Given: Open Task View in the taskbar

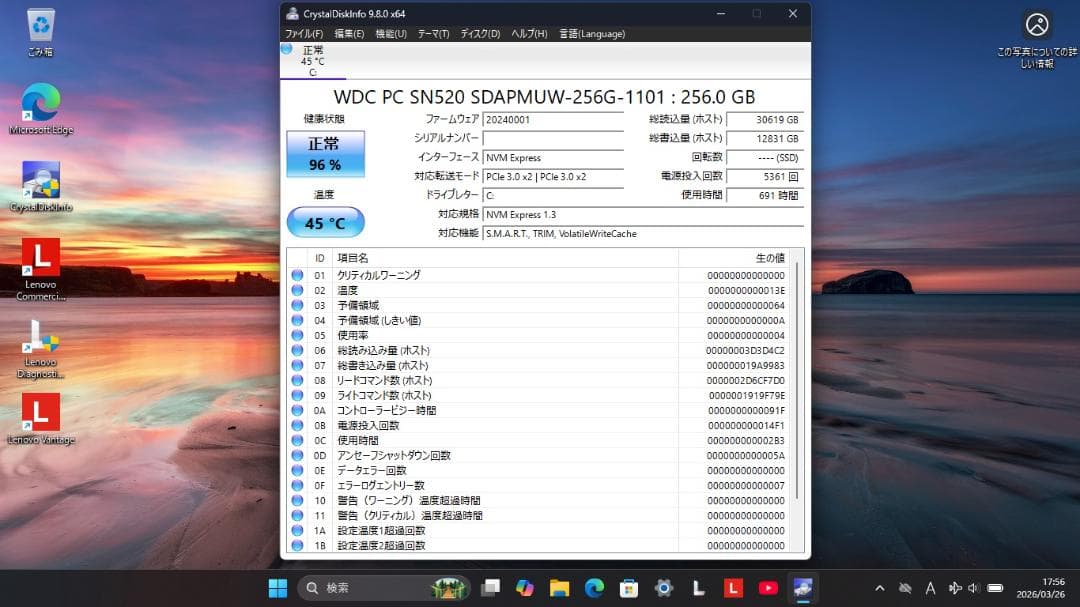Looking at the screenshot, I should [x=490, y=588].
